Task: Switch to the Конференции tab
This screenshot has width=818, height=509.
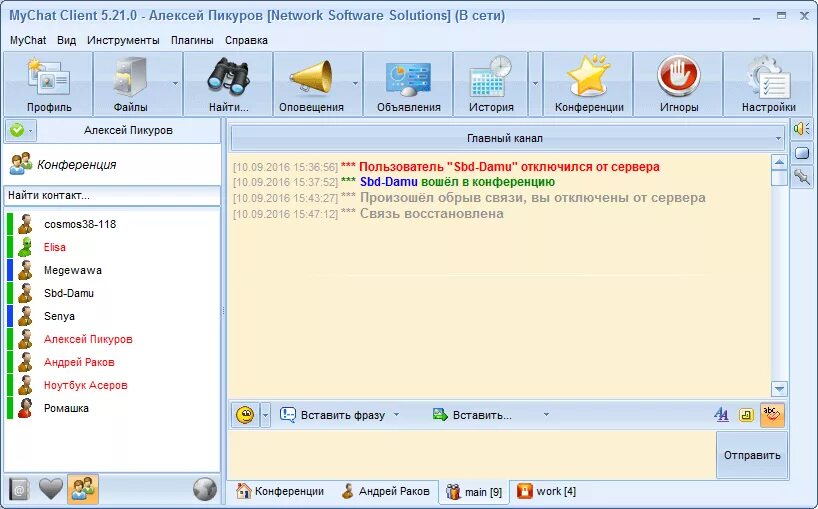Action: (x=280, y=491)
